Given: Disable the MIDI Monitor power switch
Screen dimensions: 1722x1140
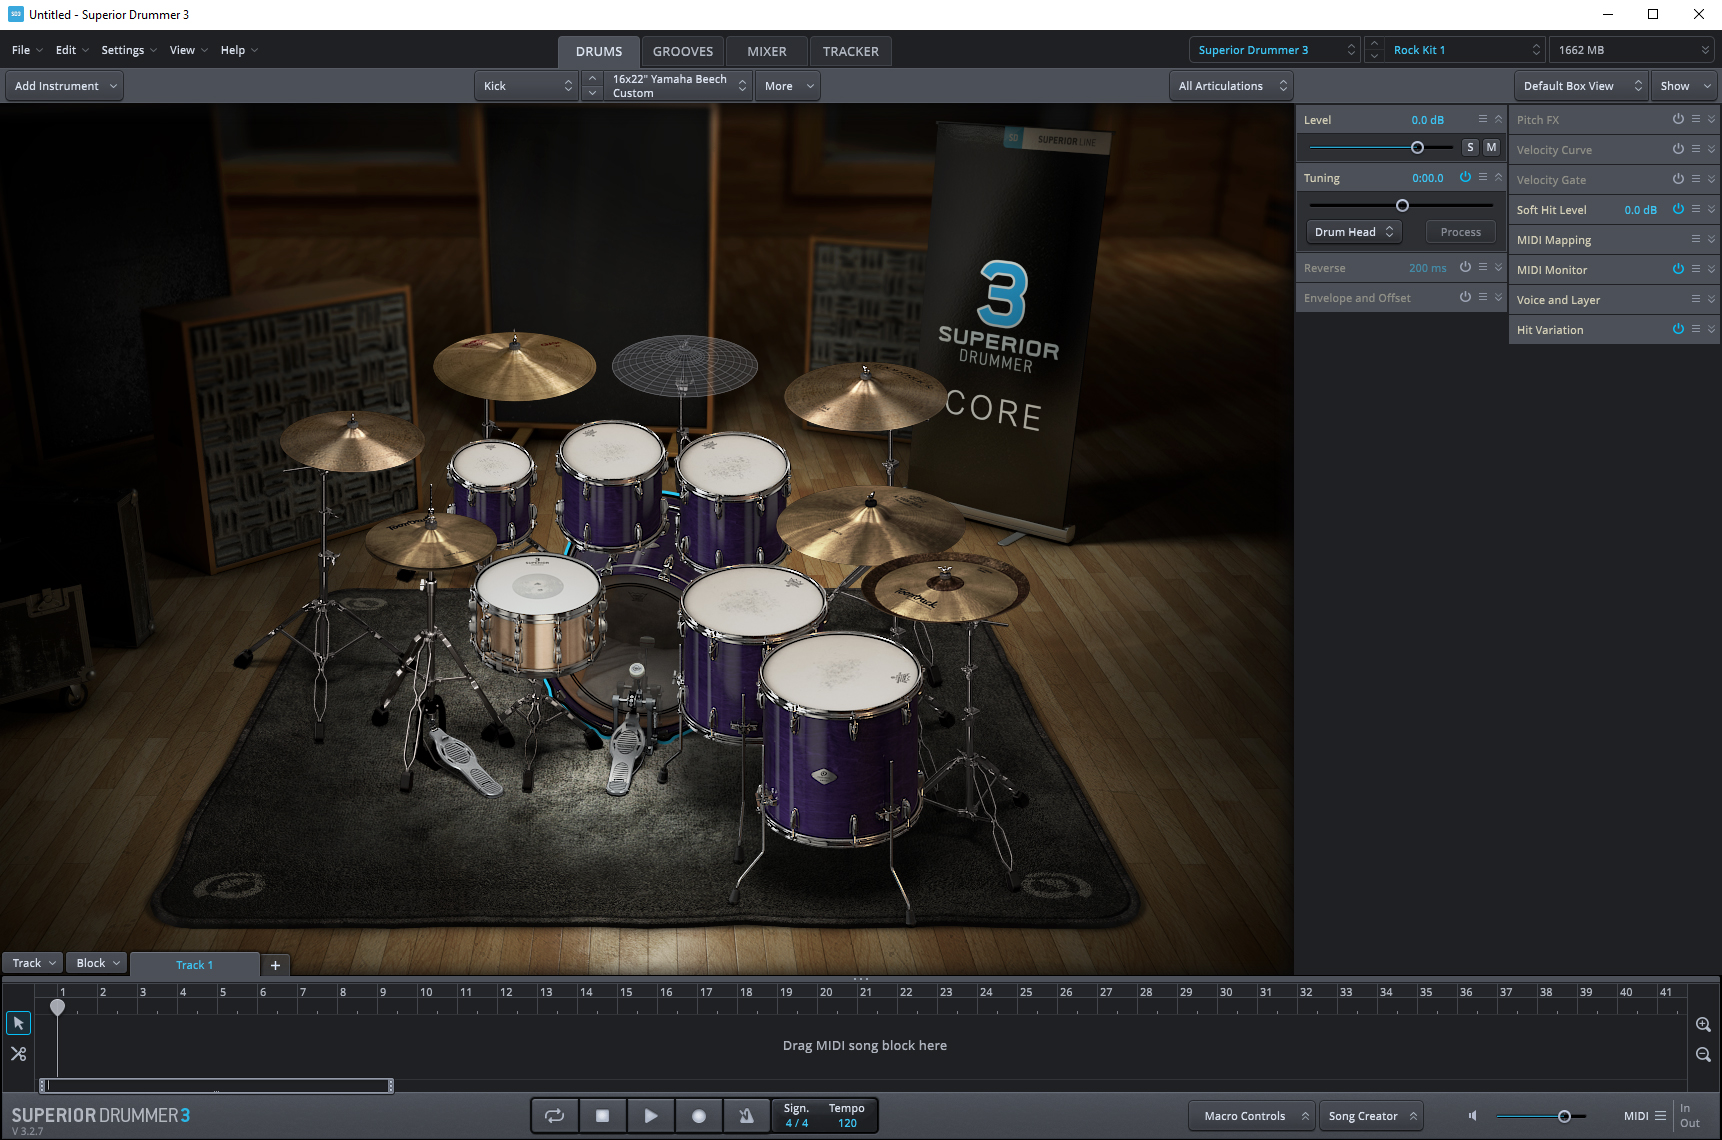Looking at the screenshot, I should coord(1678,269).
